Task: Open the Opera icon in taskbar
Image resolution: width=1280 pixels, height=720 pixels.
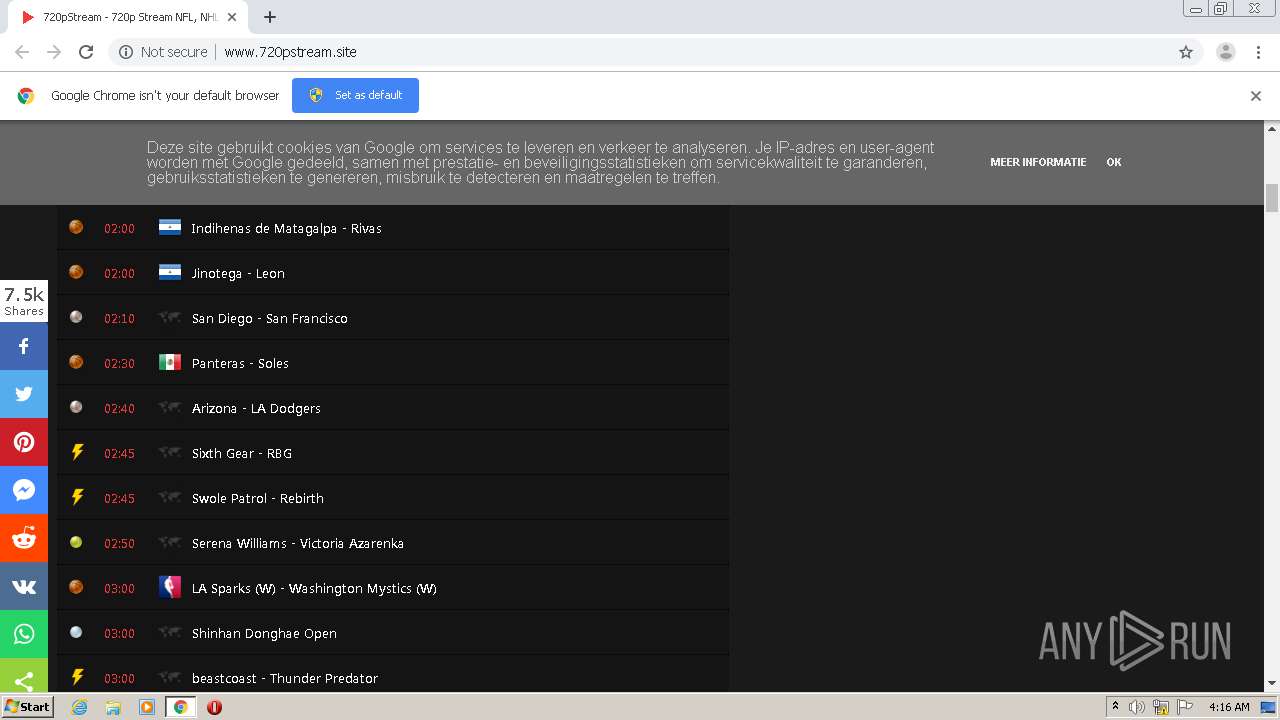Action: tap(214, 707)
